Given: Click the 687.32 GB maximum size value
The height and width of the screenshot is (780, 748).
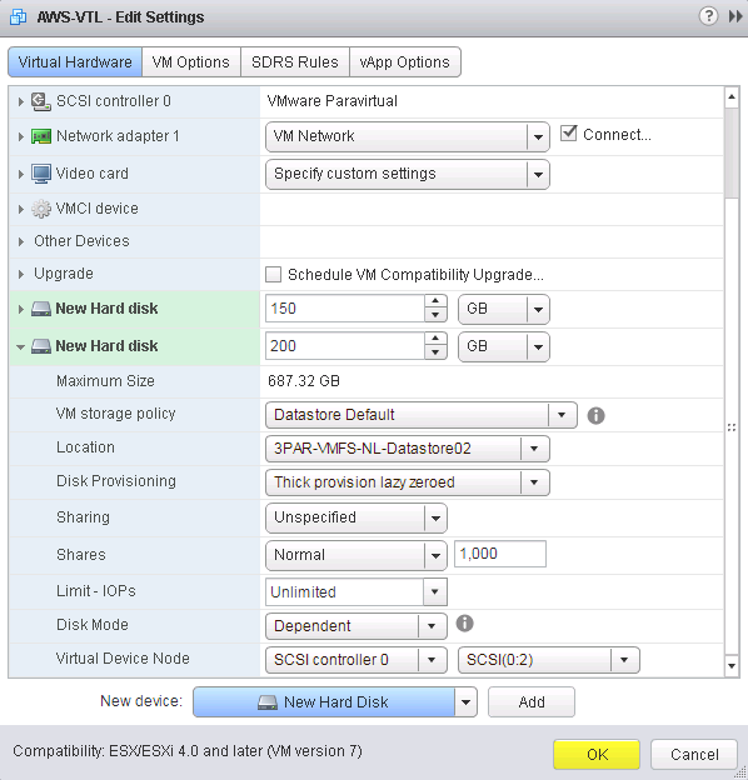Looking at the screenshot, I should click(x=303, y=382).
